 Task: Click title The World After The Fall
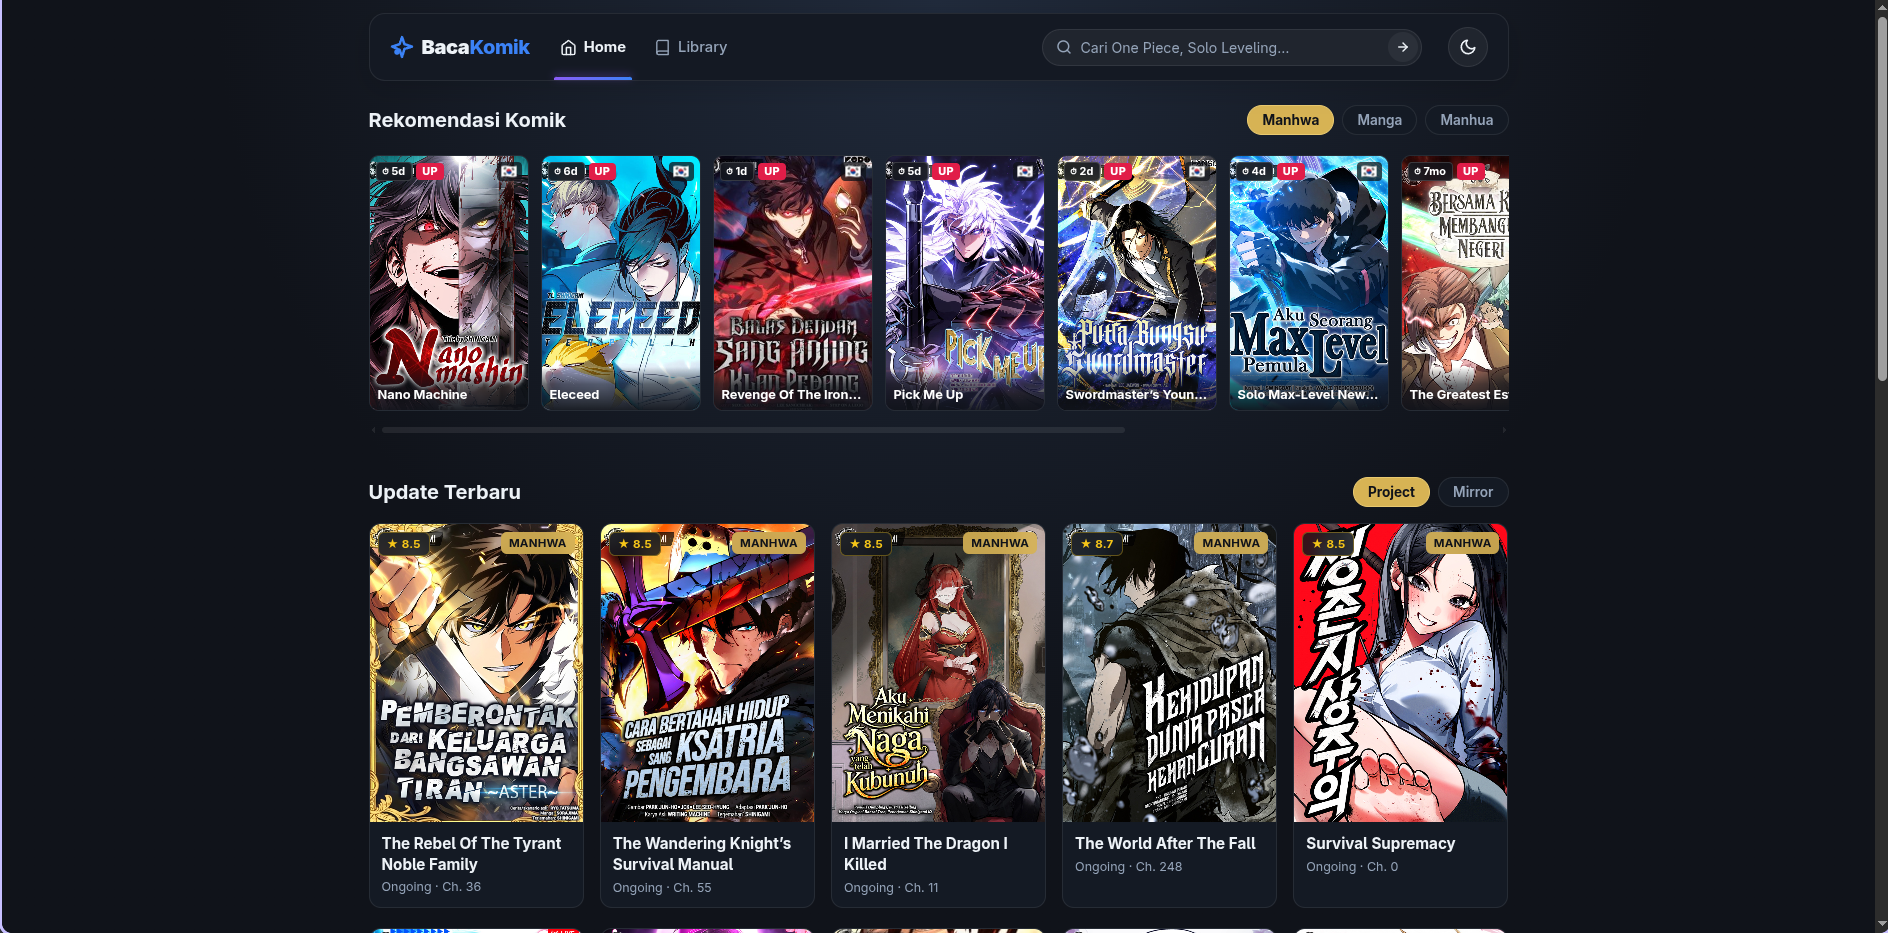pos(1165,843)
